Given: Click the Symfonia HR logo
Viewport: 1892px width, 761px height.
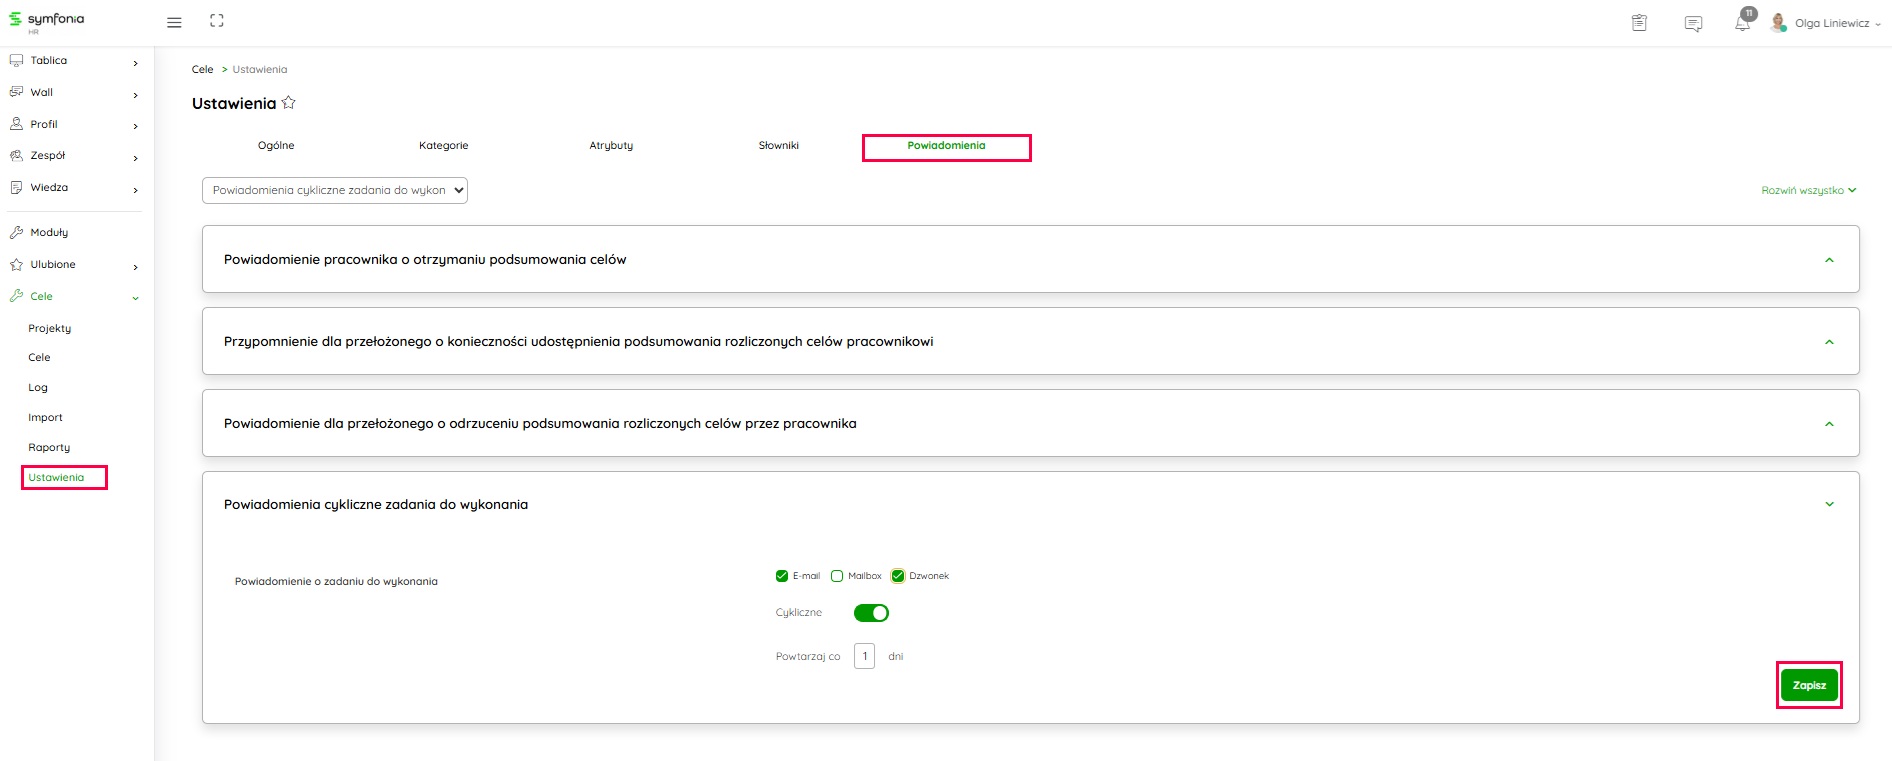Looking at the screenshot, I should coord(47,21).
